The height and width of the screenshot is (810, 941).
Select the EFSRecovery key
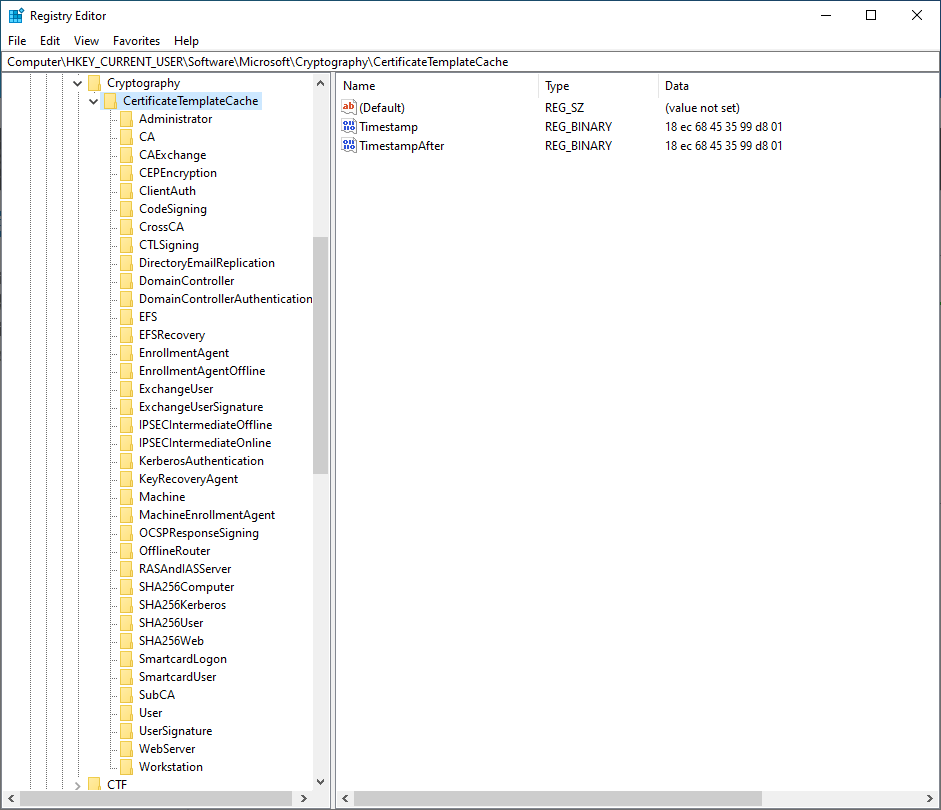click(x=172, y=335)
